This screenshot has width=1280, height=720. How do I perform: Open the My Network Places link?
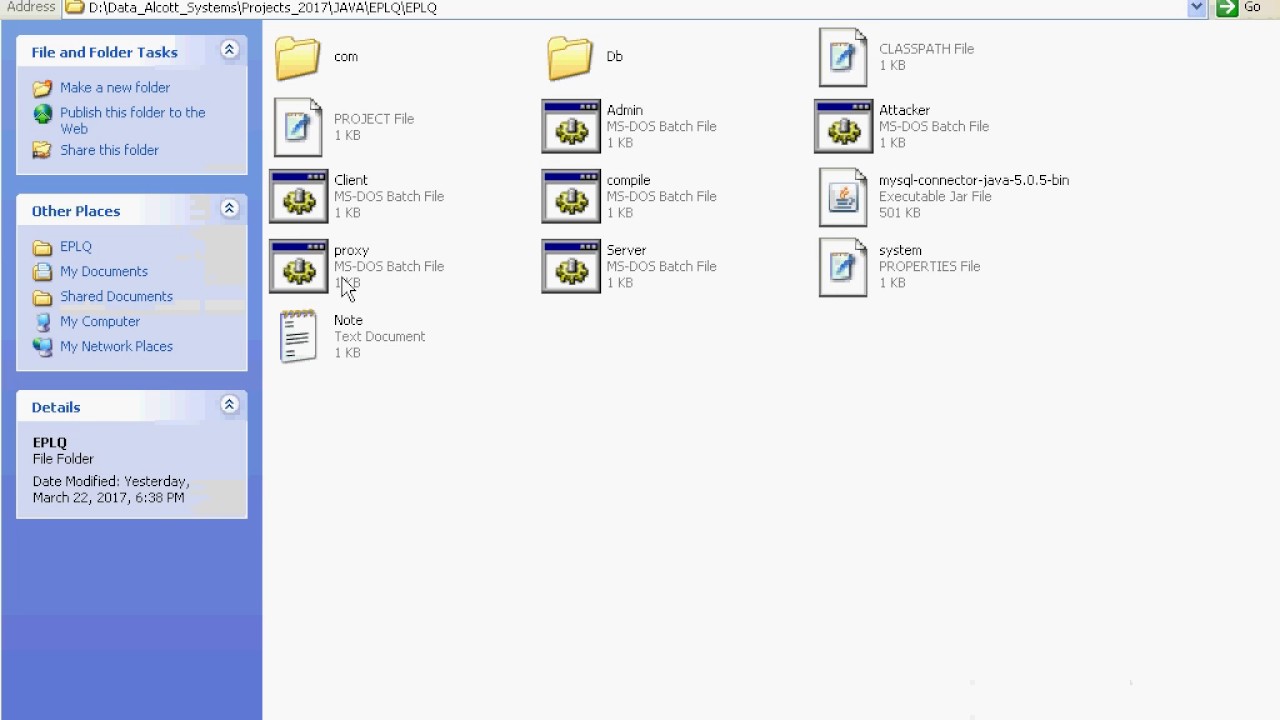click(116, 347)
